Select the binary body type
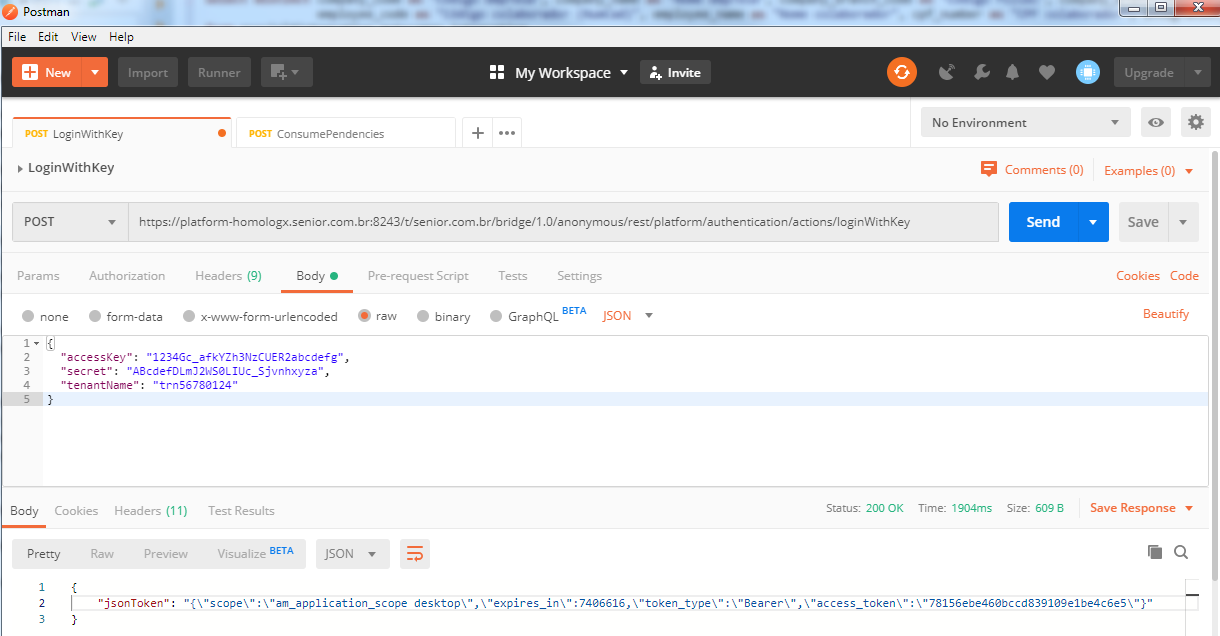 point(423,316)
